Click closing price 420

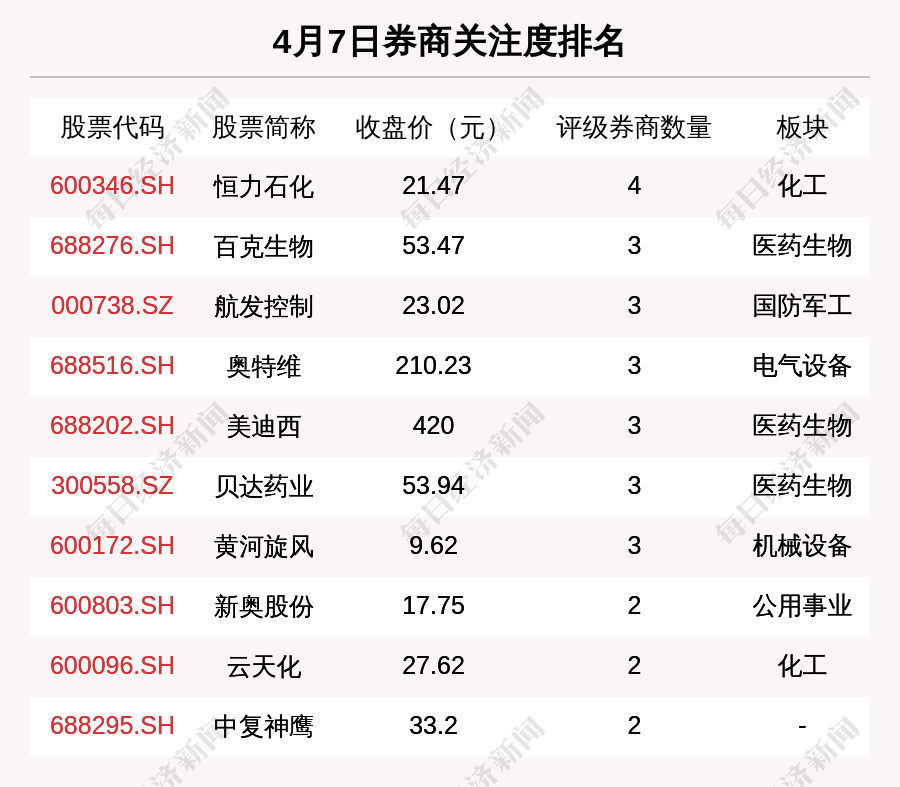point(433,426)
